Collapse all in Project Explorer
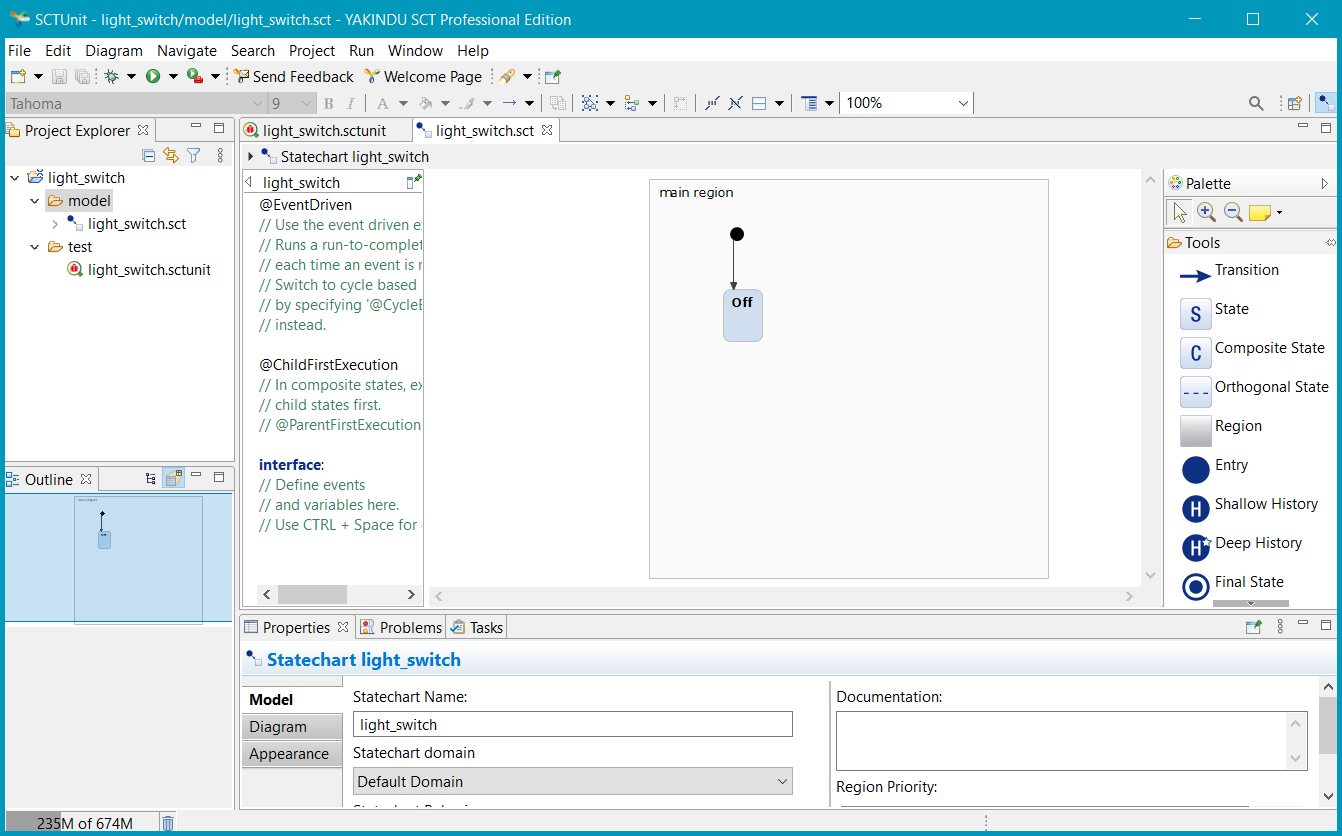 pos(148,155)
